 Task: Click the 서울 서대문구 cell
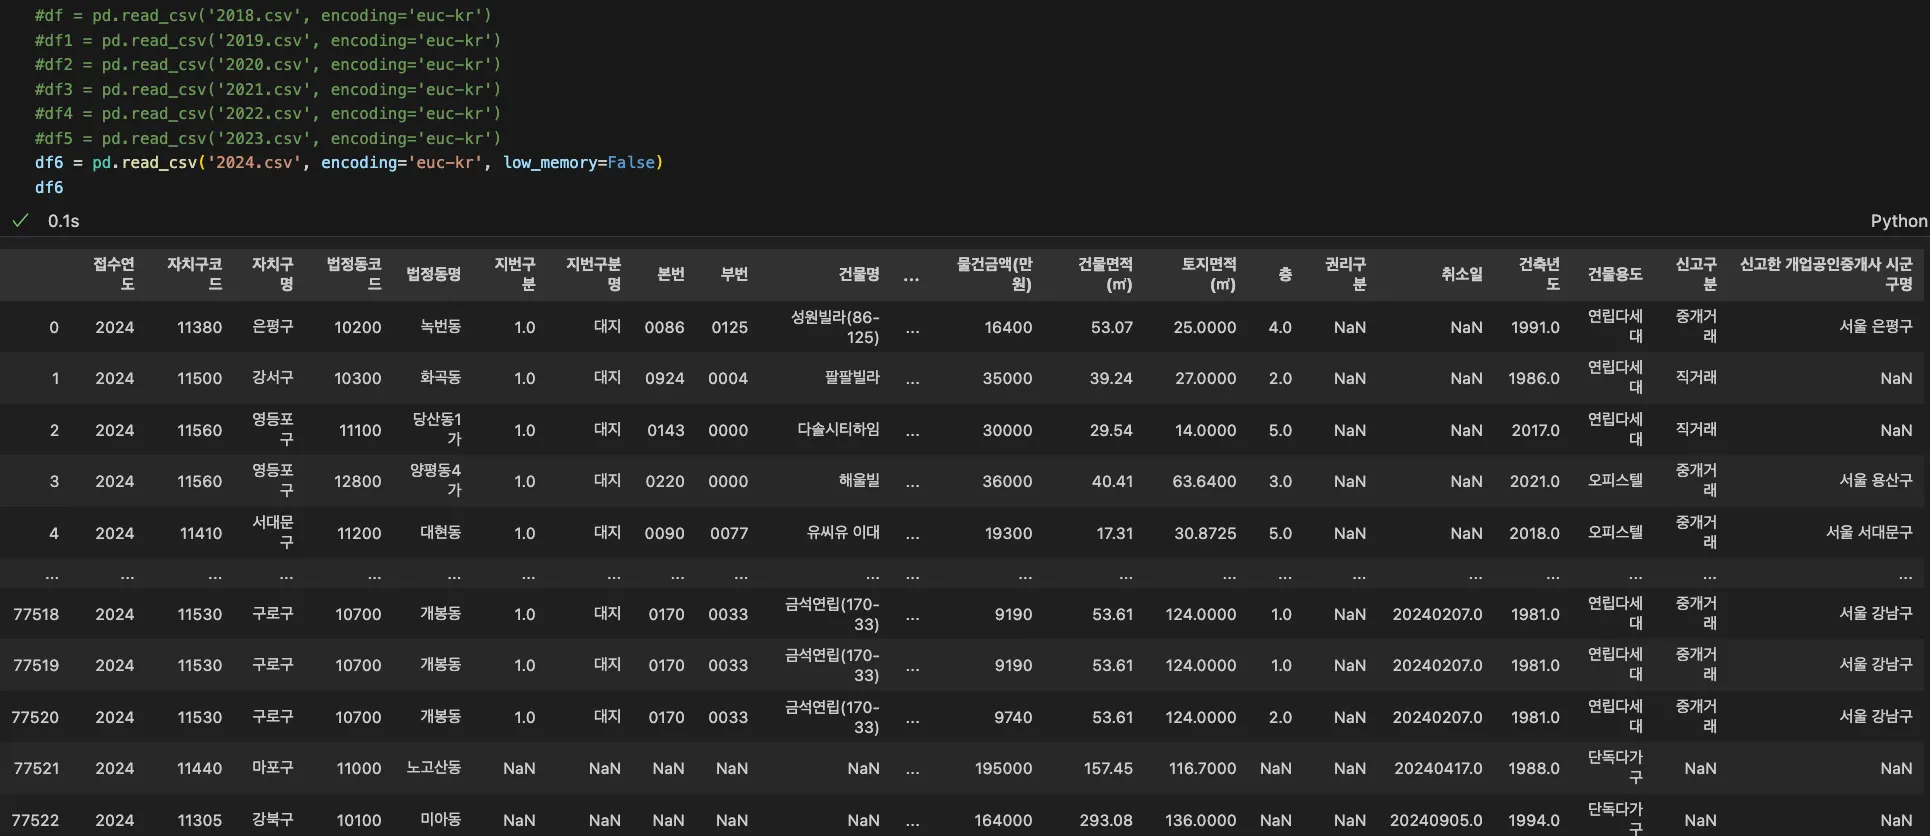pyautogui.click(x=1869, y=532)
